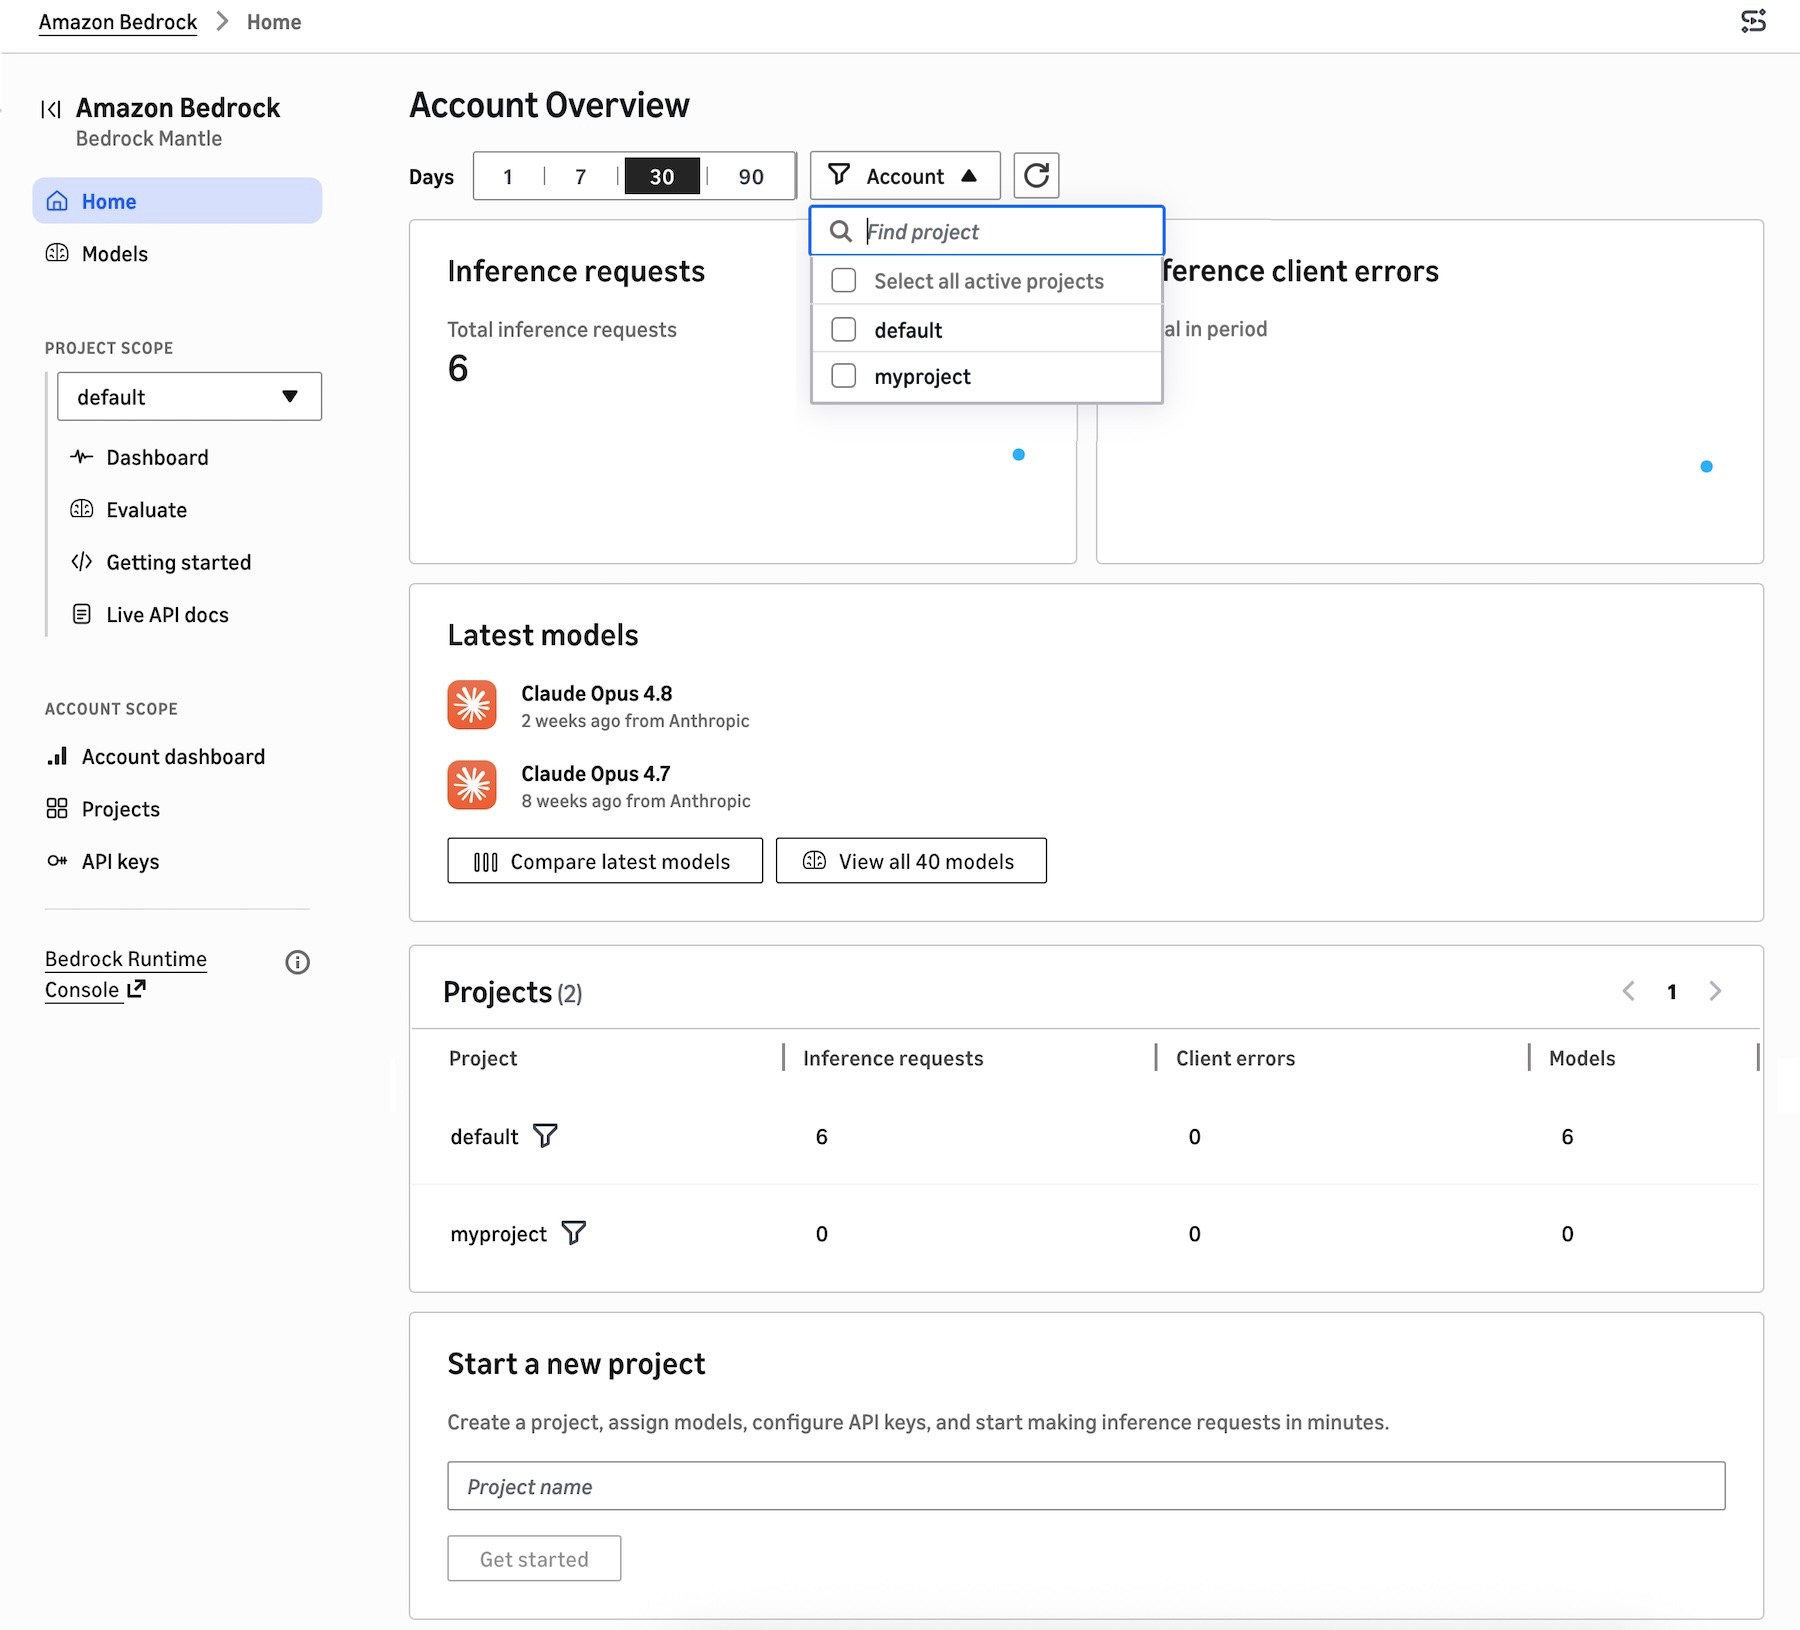Viewport: 1800px width, 1630px height.
Task: Select 1 day range
Action: click(x=508, y=176)
